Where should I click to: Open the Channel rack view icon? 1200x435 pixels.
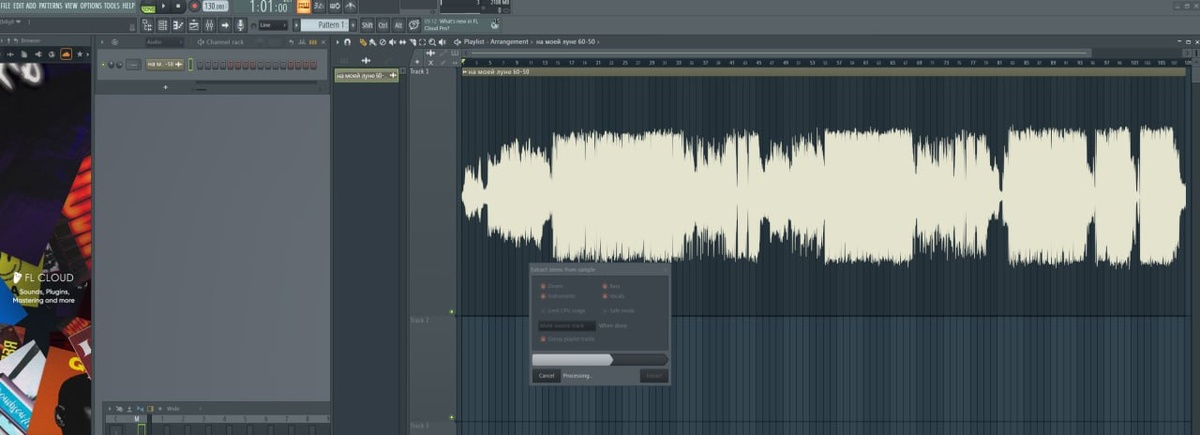[x=162, y=24]
